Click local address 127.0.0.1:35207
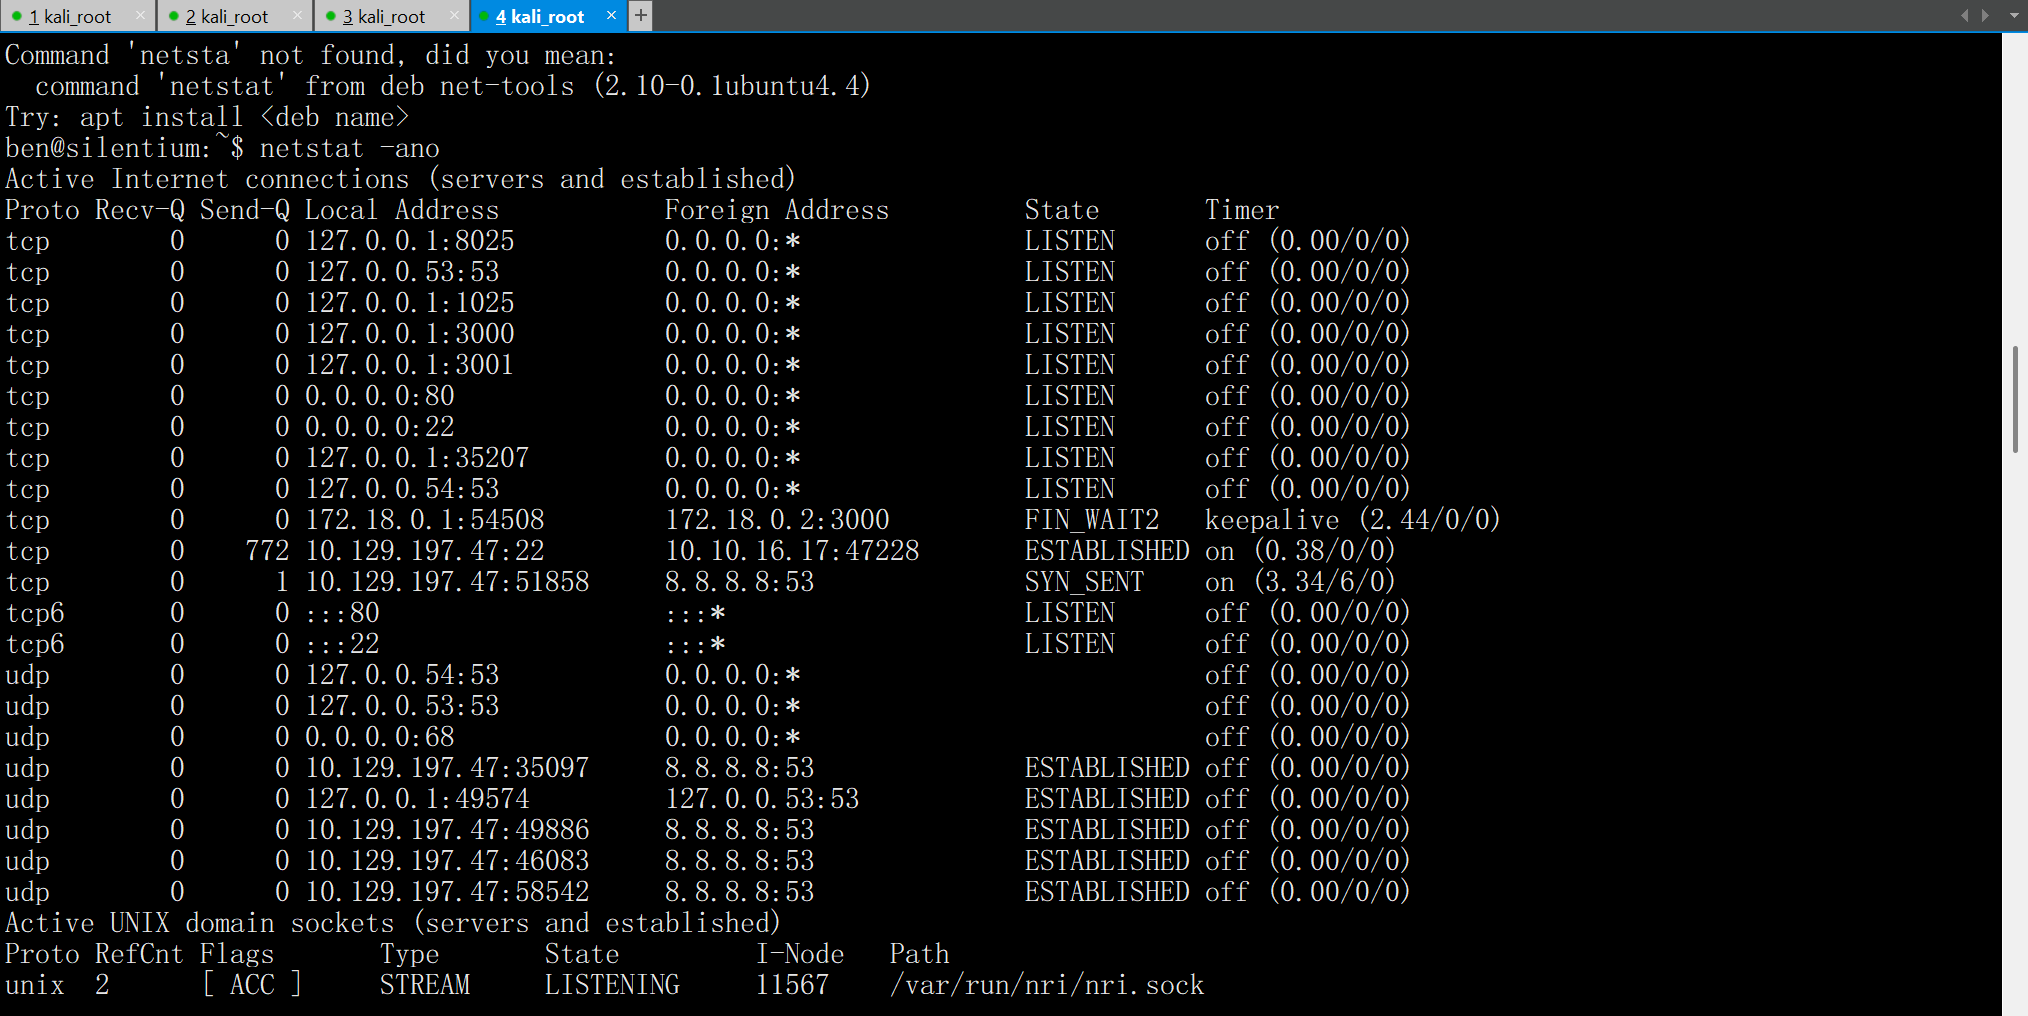This screenshot has height=1016, width=2028. point(416,458)
